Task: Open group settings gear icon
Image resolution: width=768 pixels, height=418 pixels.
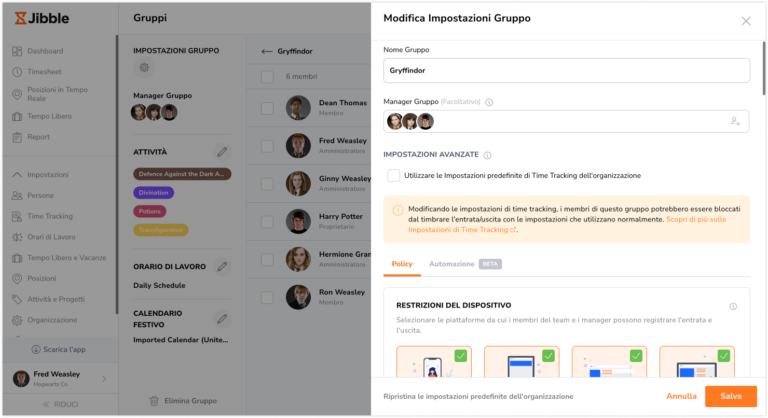Action: coord(144,68)
